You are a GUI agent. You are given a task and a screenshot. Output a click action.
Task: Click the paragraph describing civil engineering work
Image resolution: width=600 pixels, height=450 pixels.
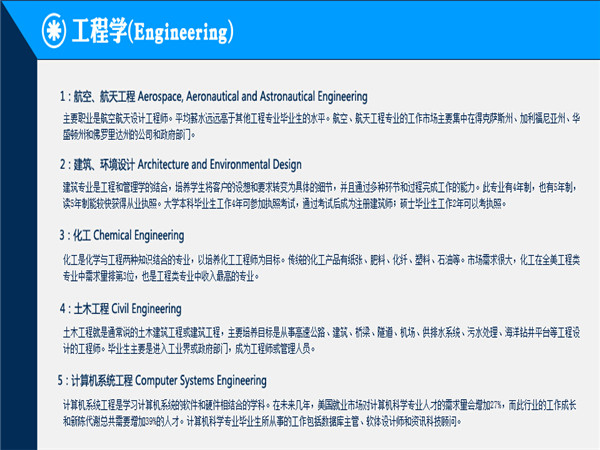(320, 337)
